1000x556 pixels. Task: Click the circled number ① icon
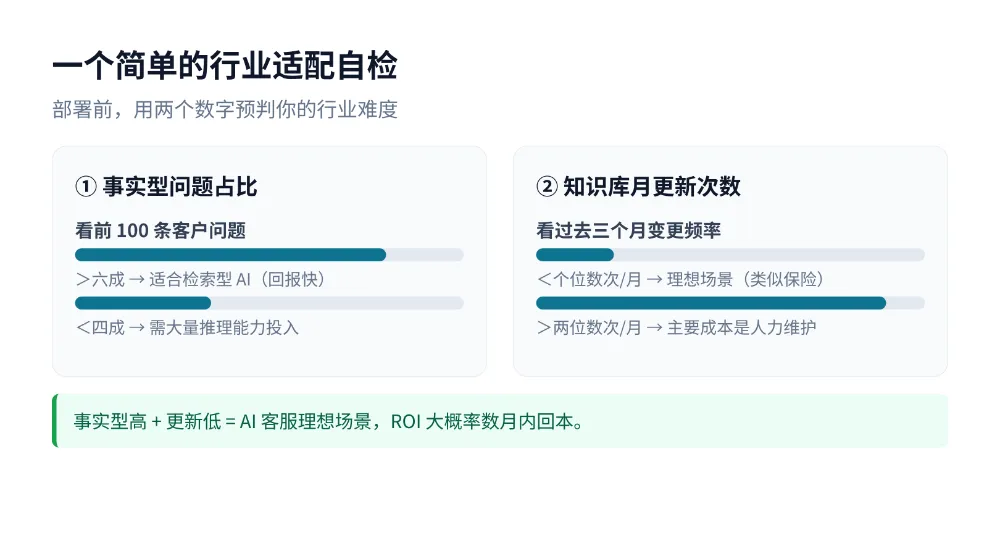(86, 187)
